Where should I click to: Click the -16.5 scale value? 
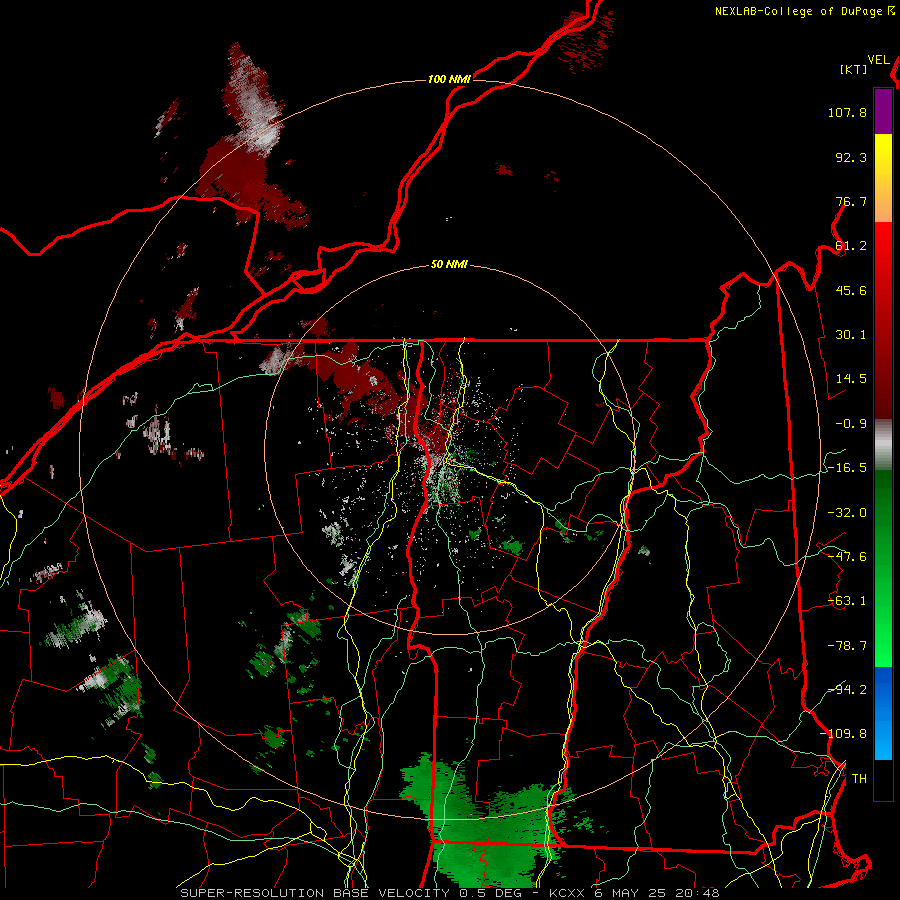click(847, 468)
